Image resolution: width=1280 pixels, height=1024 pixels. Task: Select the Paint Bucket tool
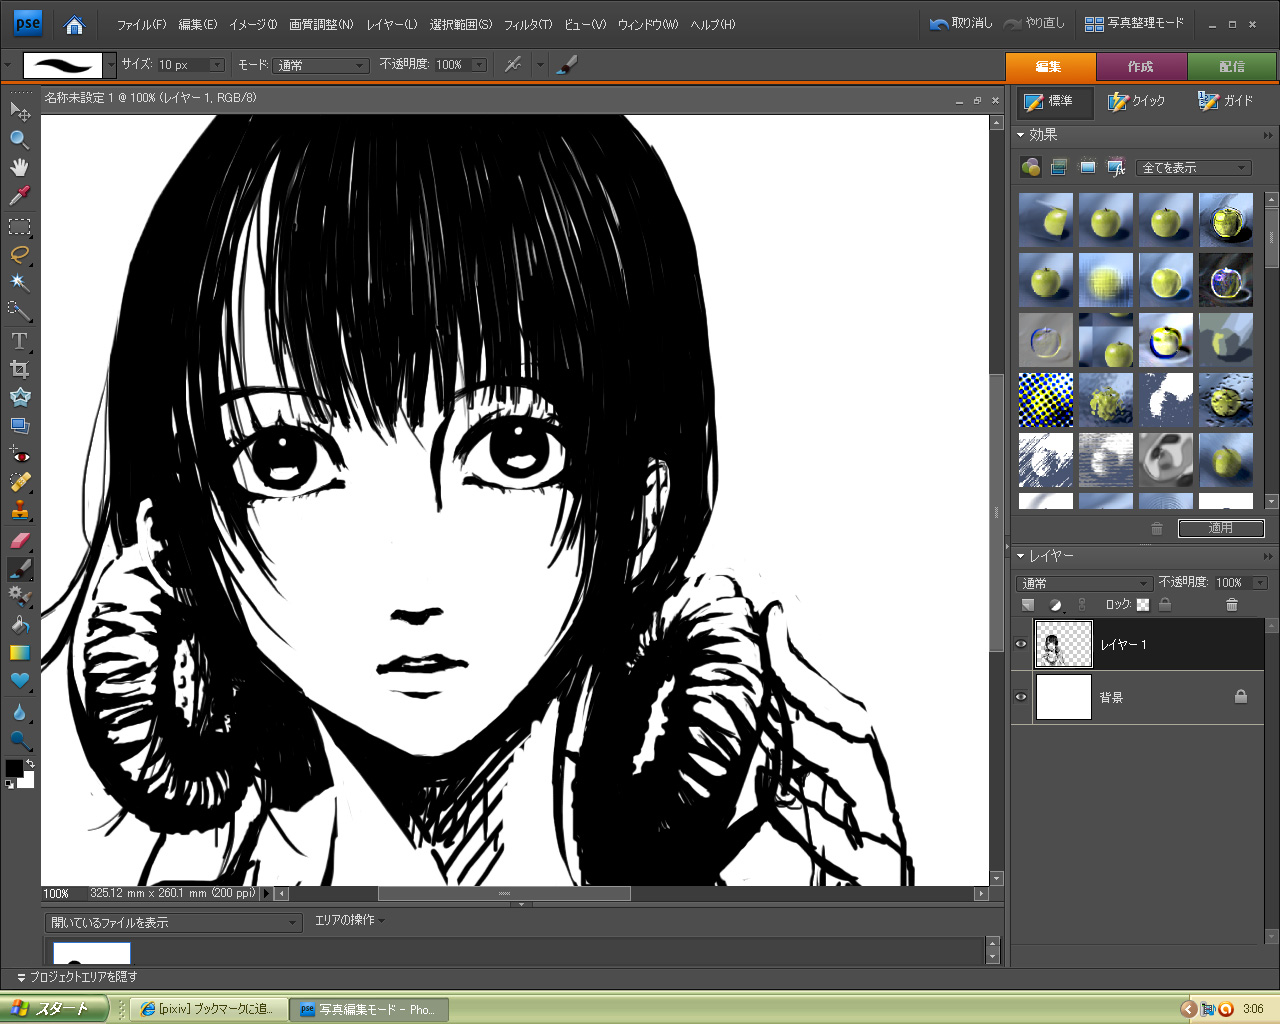click(x=19, y=624)
